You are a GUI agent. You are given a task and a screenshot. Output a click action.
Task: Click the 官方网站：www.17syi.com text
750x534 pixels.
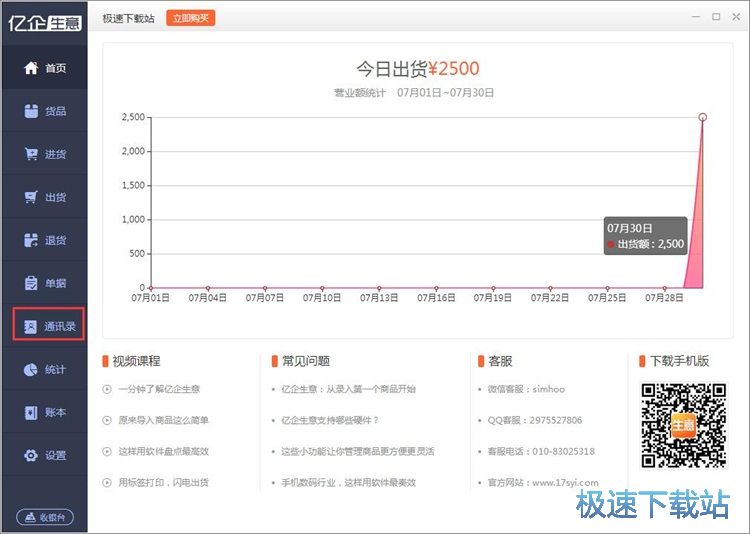[543, 483]
